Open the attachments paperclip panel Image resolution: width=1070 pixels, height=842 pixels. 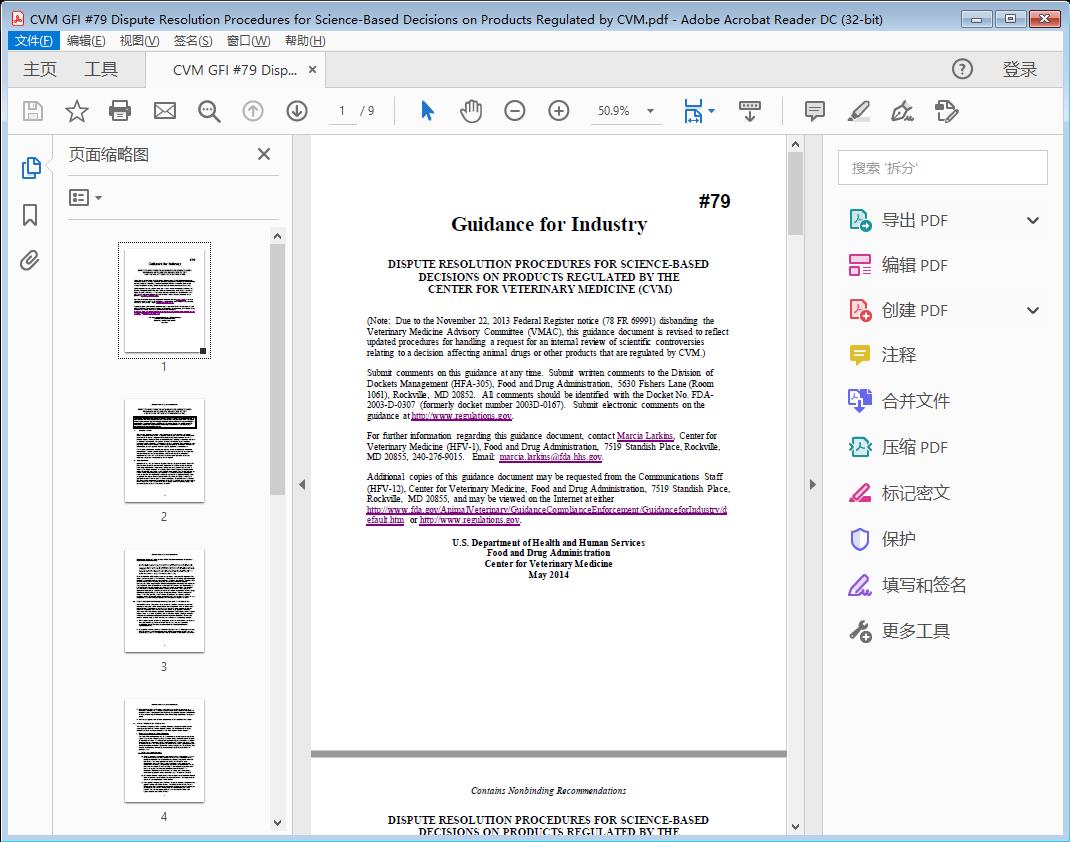coord(30,261)
